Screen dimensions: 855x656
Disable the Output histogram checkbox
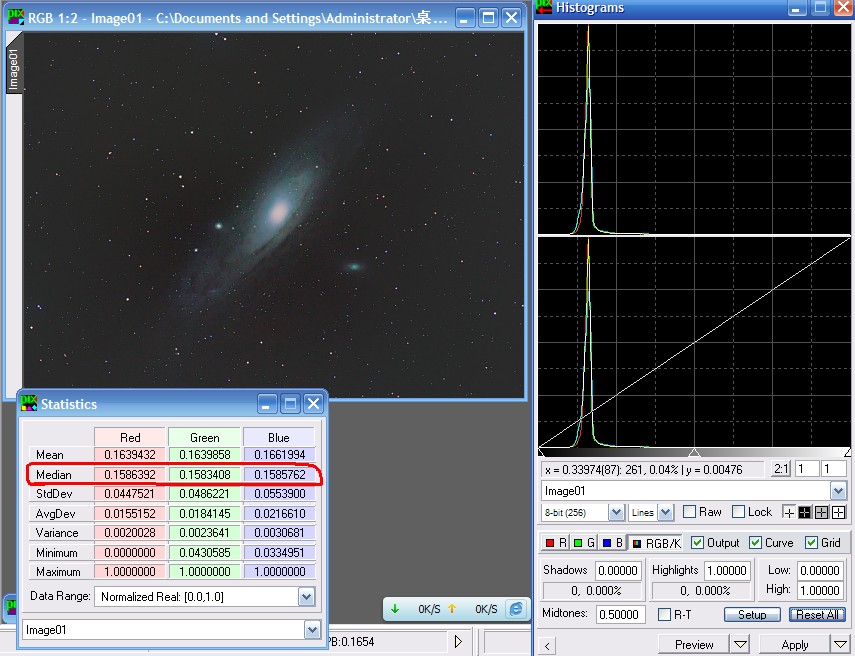pos(698,543)
